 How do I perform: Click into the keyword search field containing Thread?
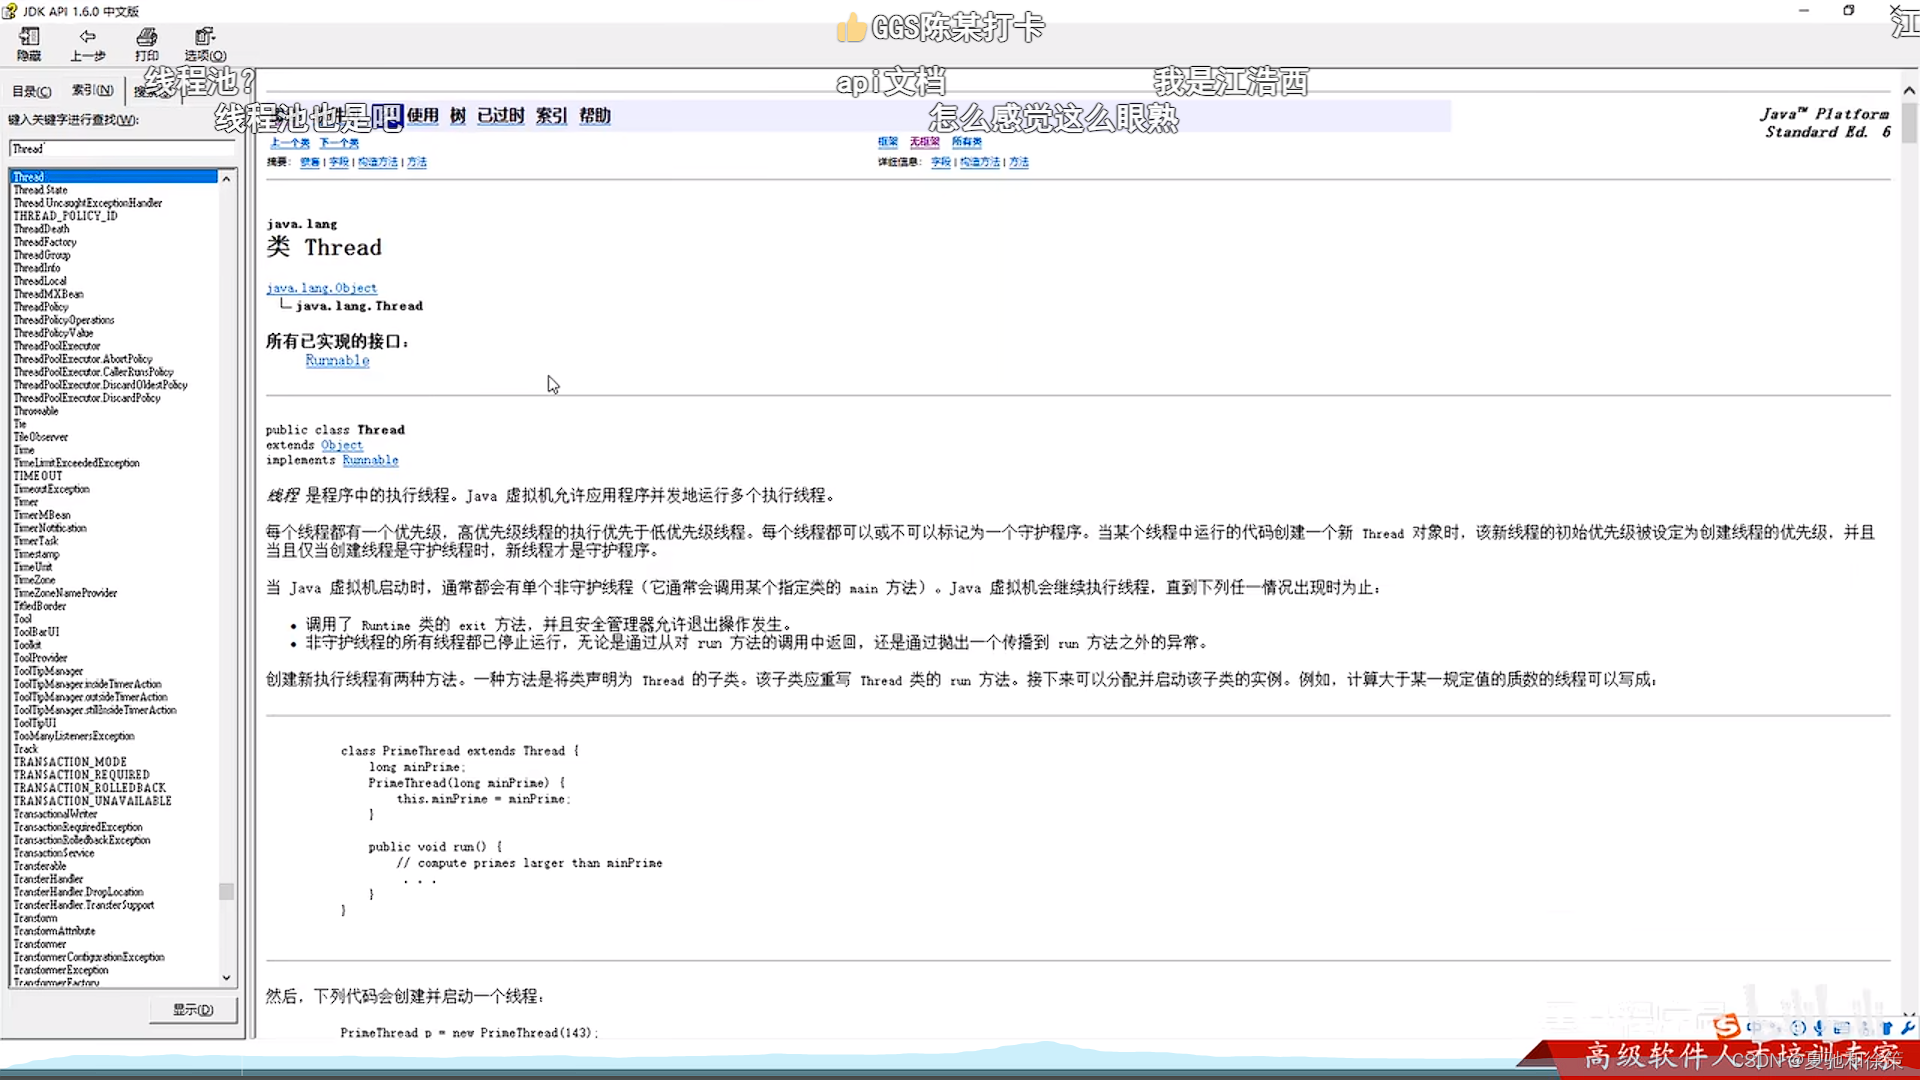120,149
